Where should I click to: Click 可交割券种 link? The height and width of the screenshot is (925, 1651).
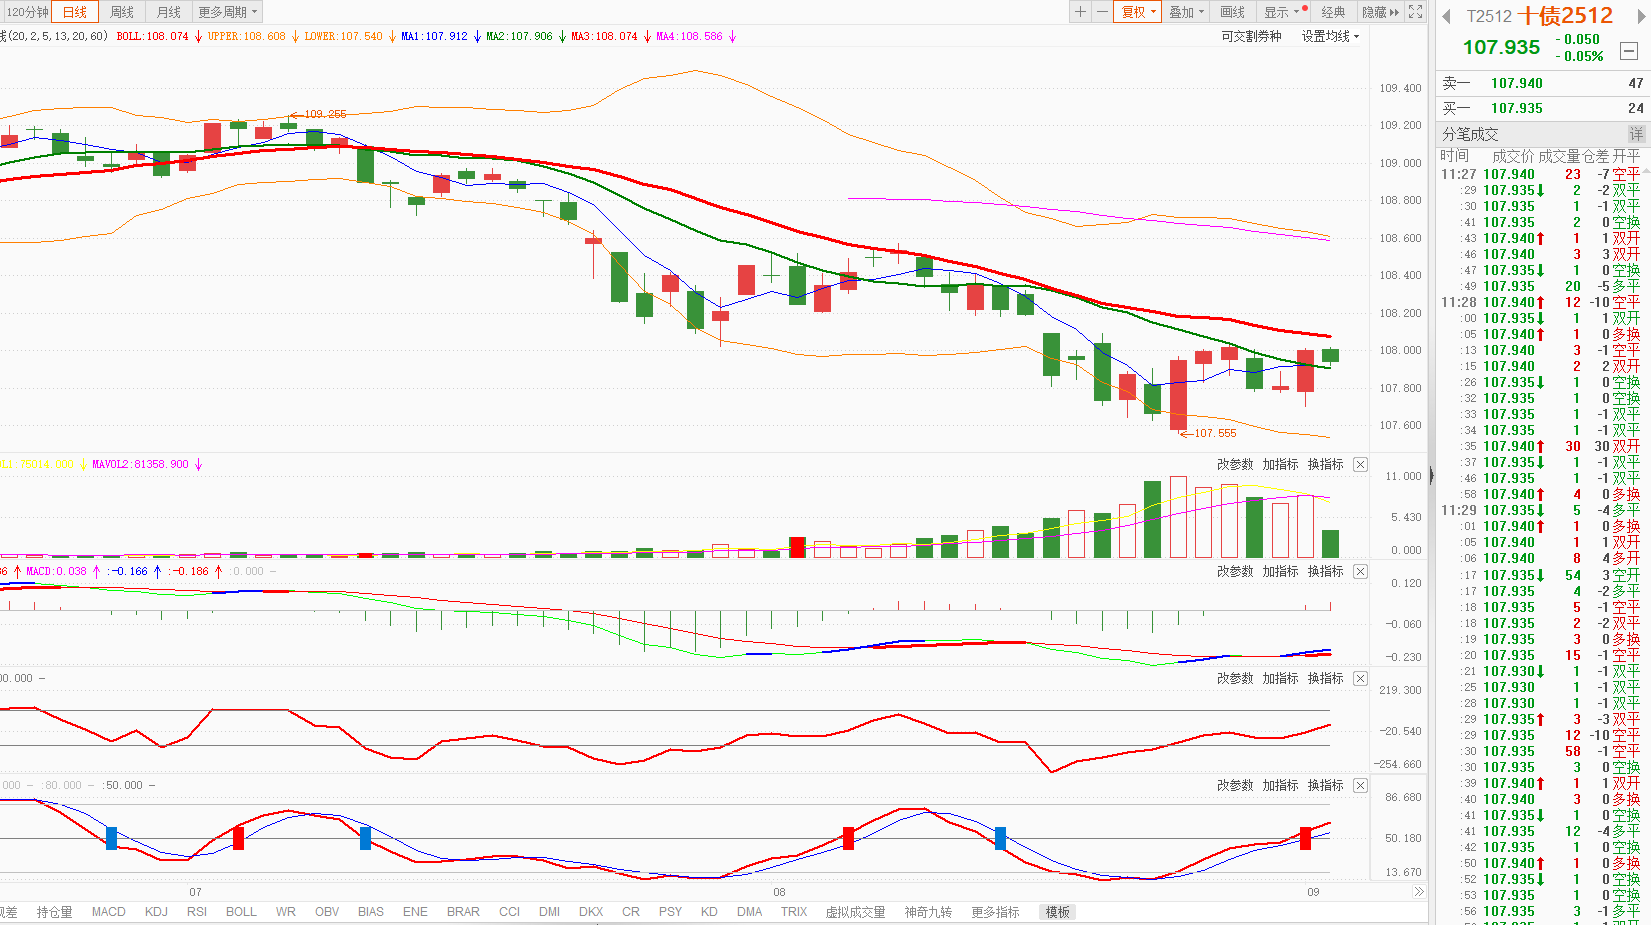tap(1251, 36)
